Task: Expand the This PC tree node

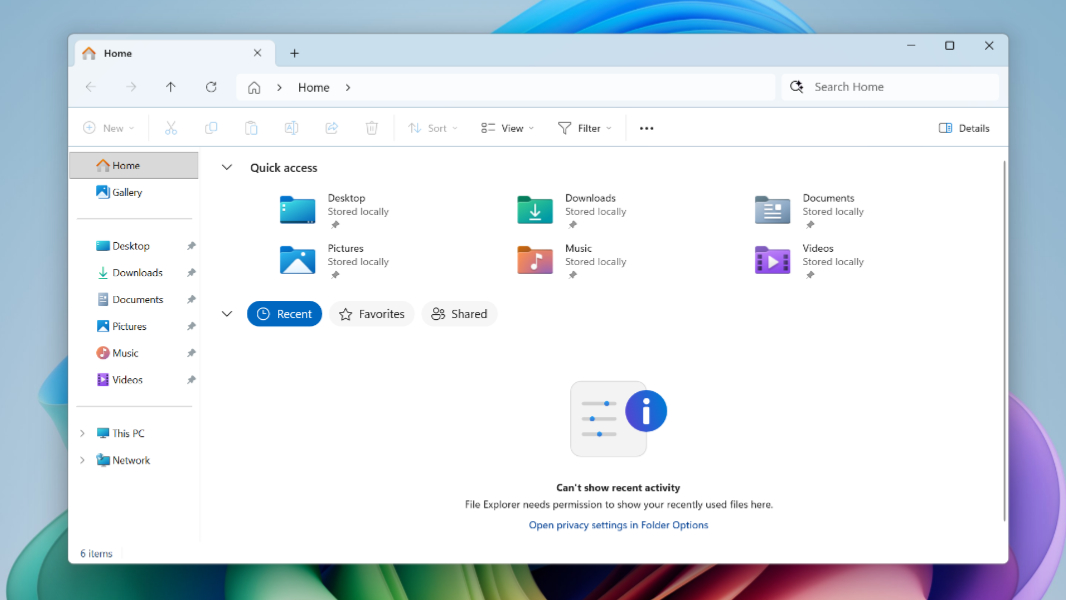Action: pyautogui.click(x=82, y=434)
